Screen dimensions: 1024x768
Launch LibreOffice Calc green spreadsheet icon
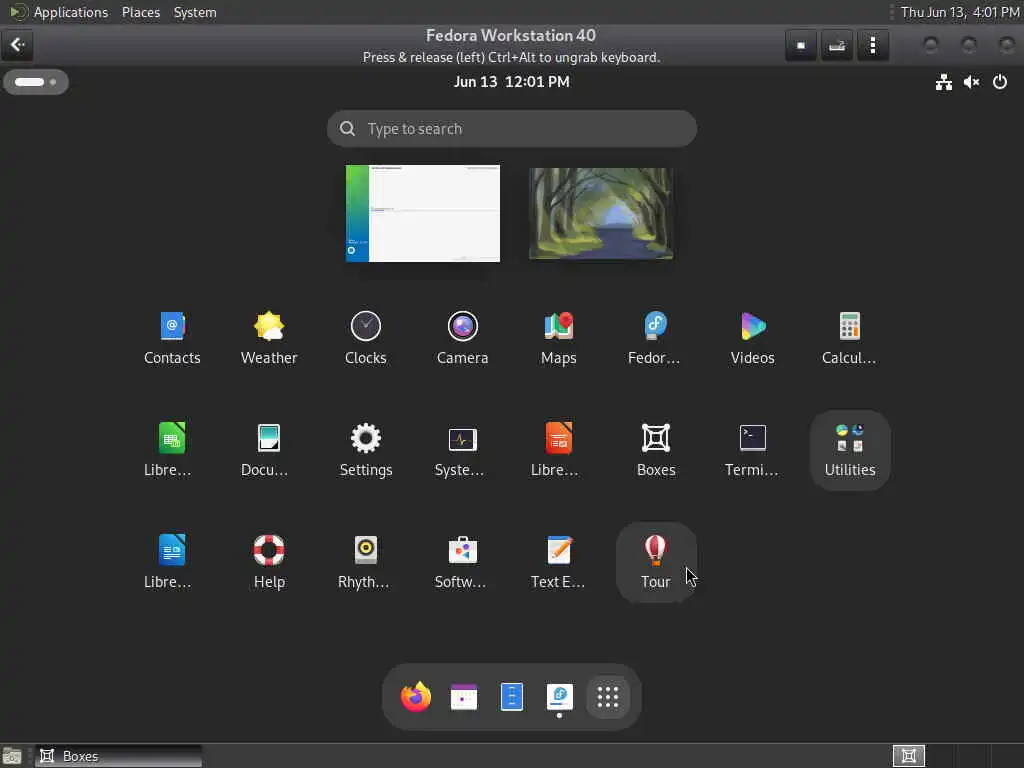click(x=171, y=451)
